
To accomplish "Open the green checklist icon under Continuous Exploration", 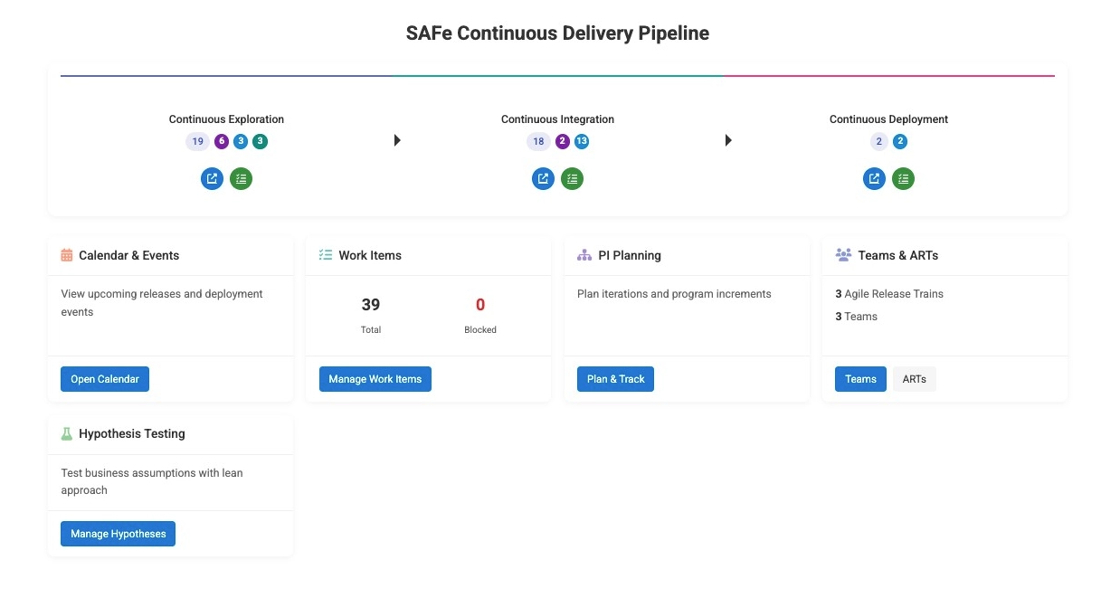I will 241,179.
